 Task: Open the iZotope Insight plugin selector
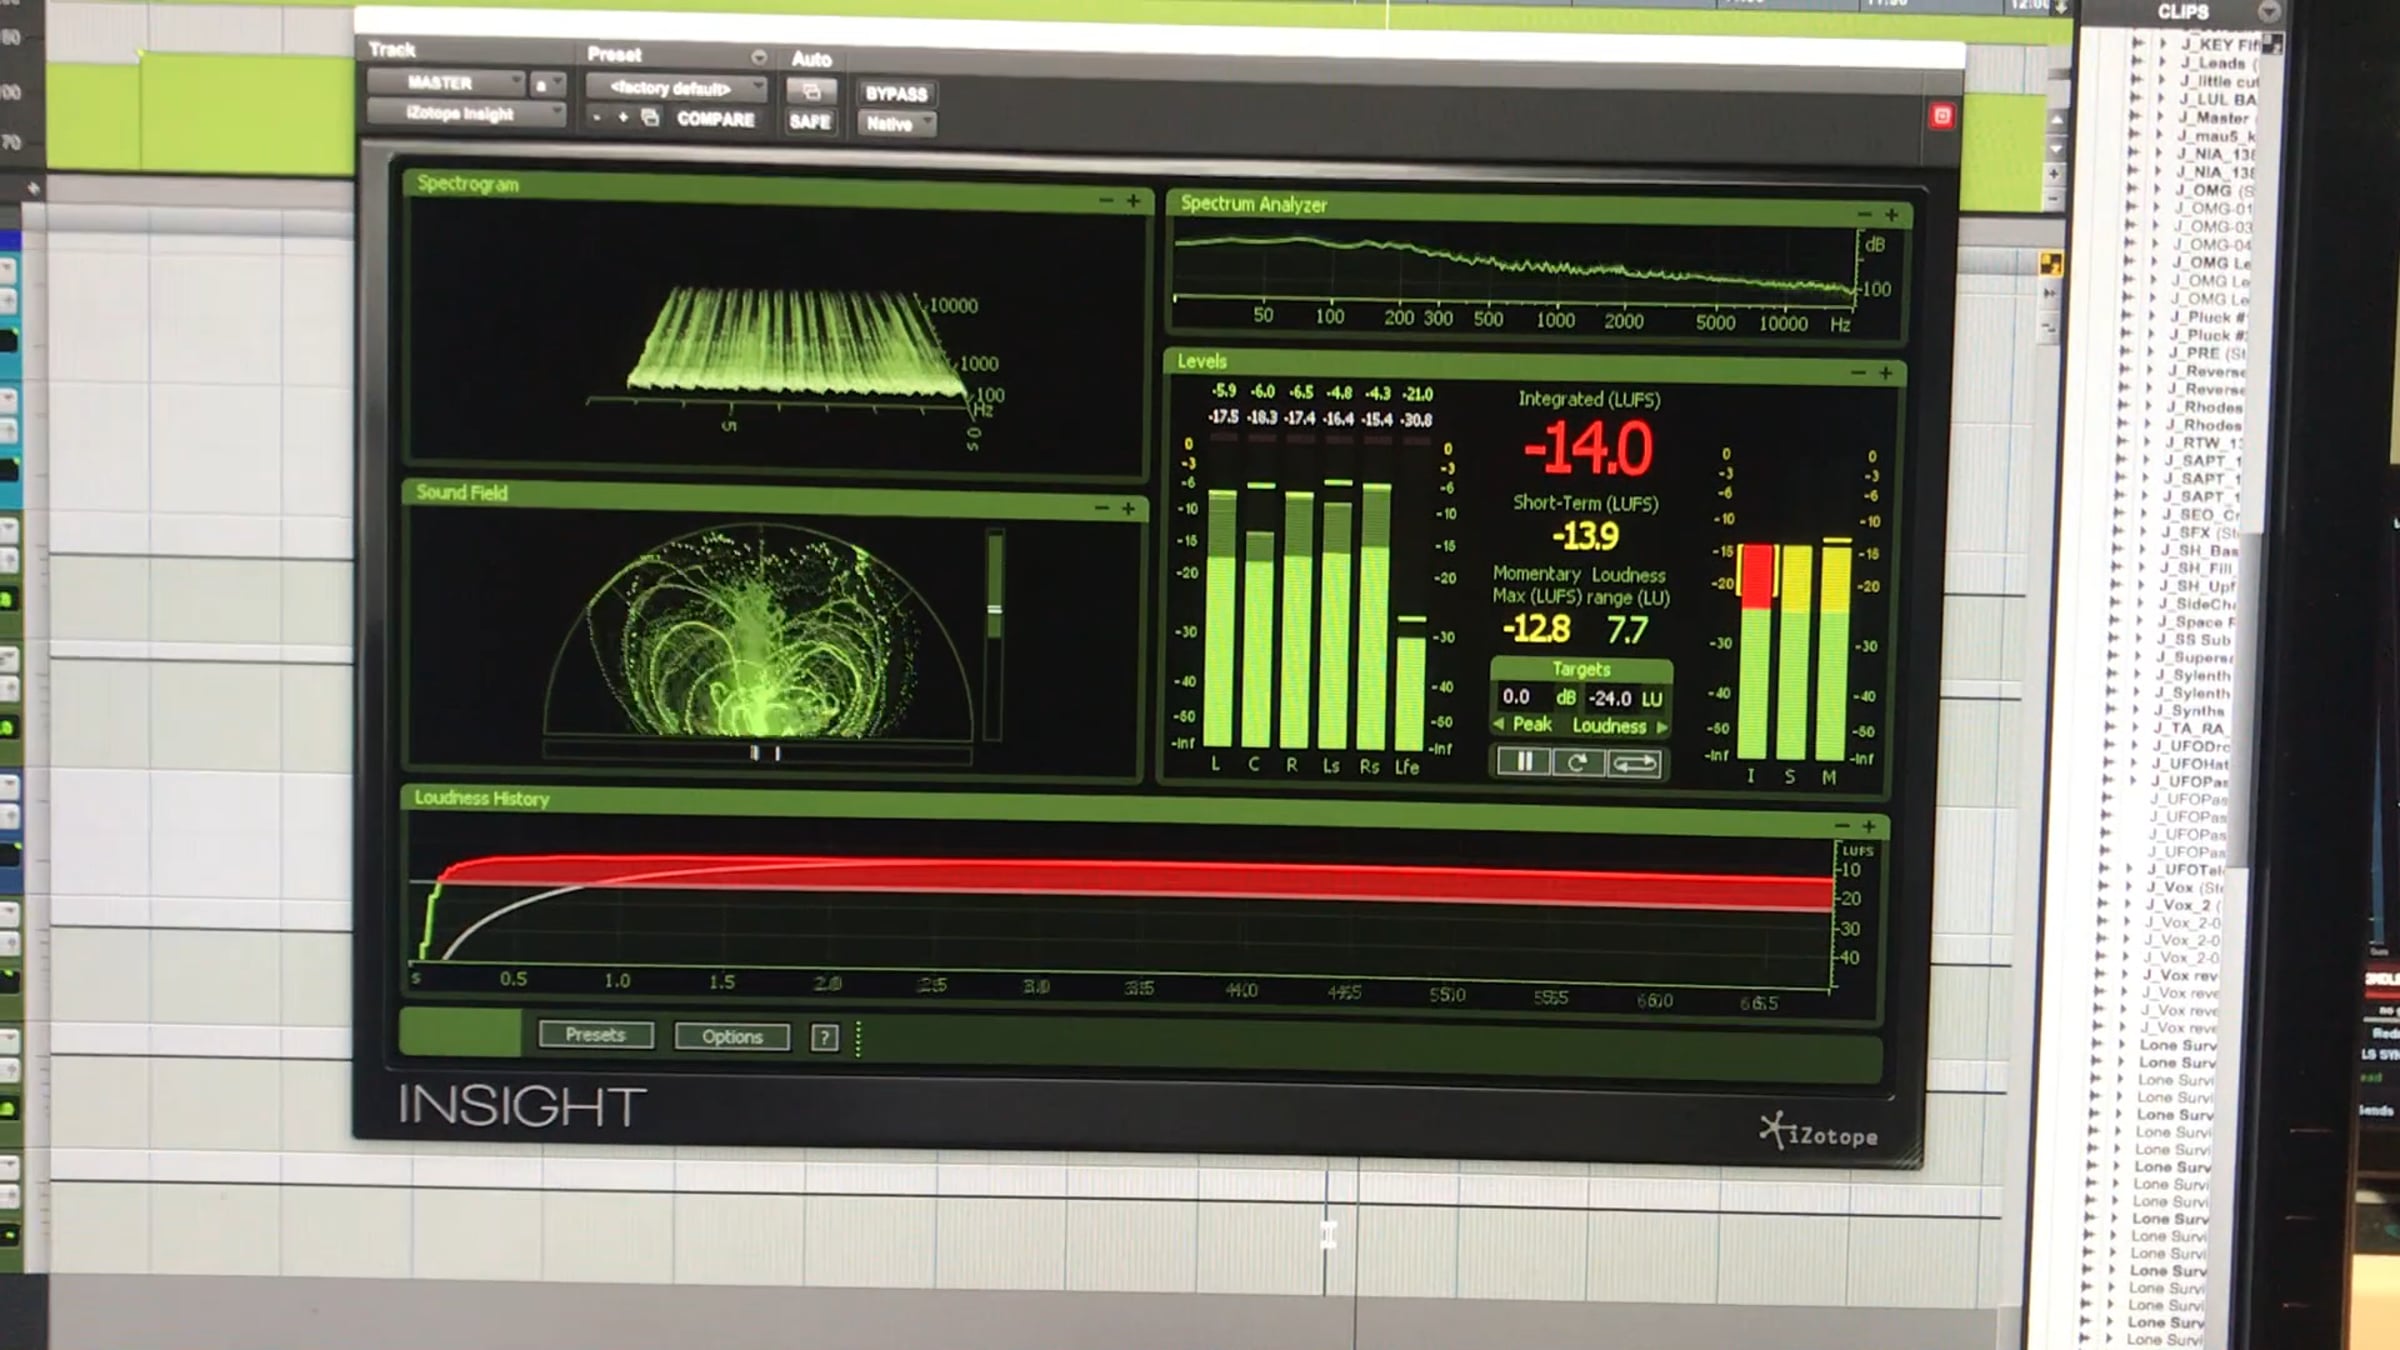pos(466,114)
